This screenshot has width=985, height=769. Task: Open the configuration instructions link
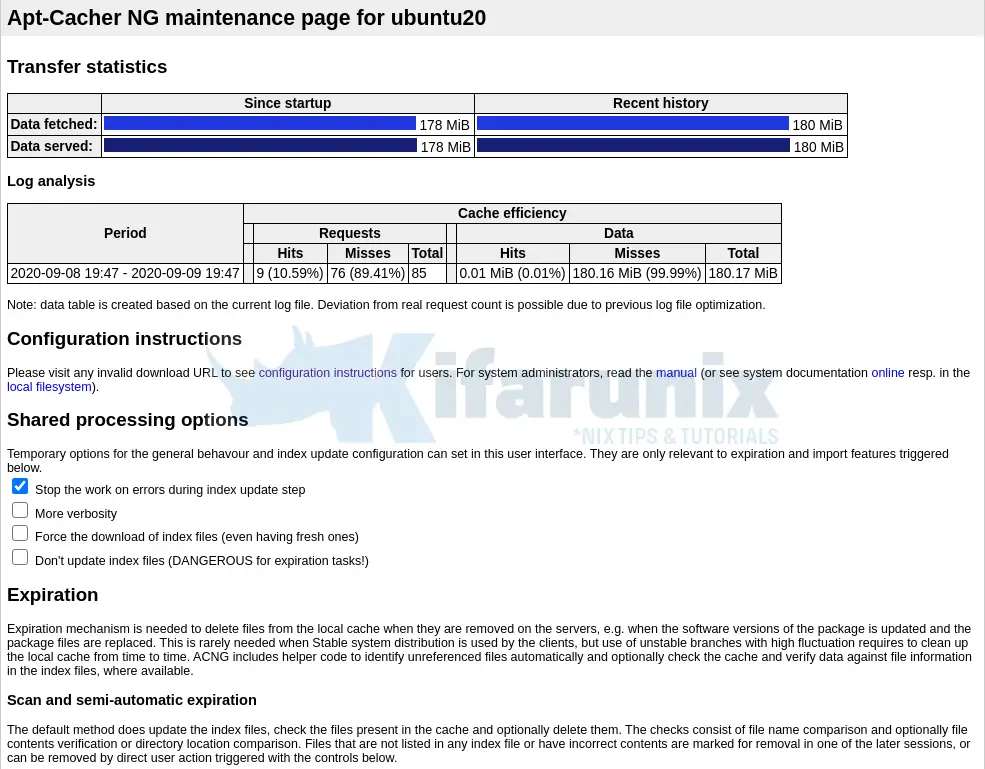[x=327, y=373]
